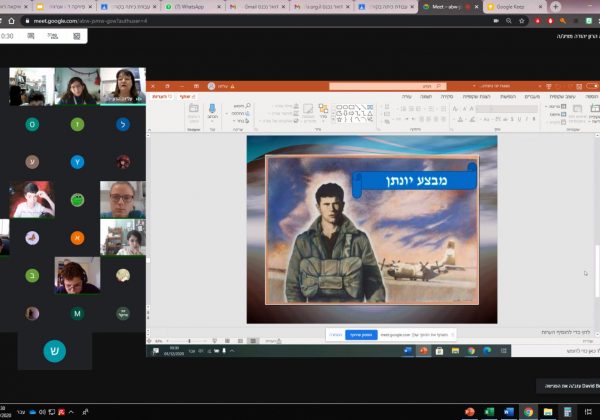Viewport: 600px width, 420px height.
Task: Click the Chrome home button
Action: pyautogui.click(x=11, y=21)
